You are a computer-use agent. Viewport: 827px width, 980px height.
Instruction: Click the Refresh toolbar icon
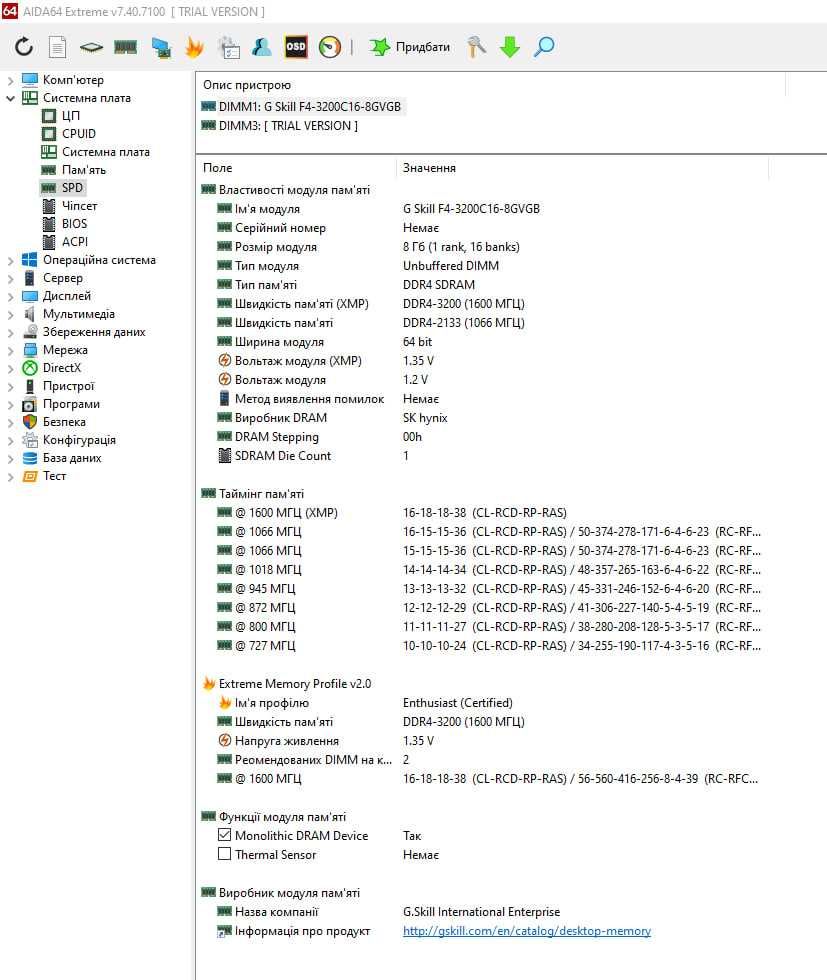point(24,47)
